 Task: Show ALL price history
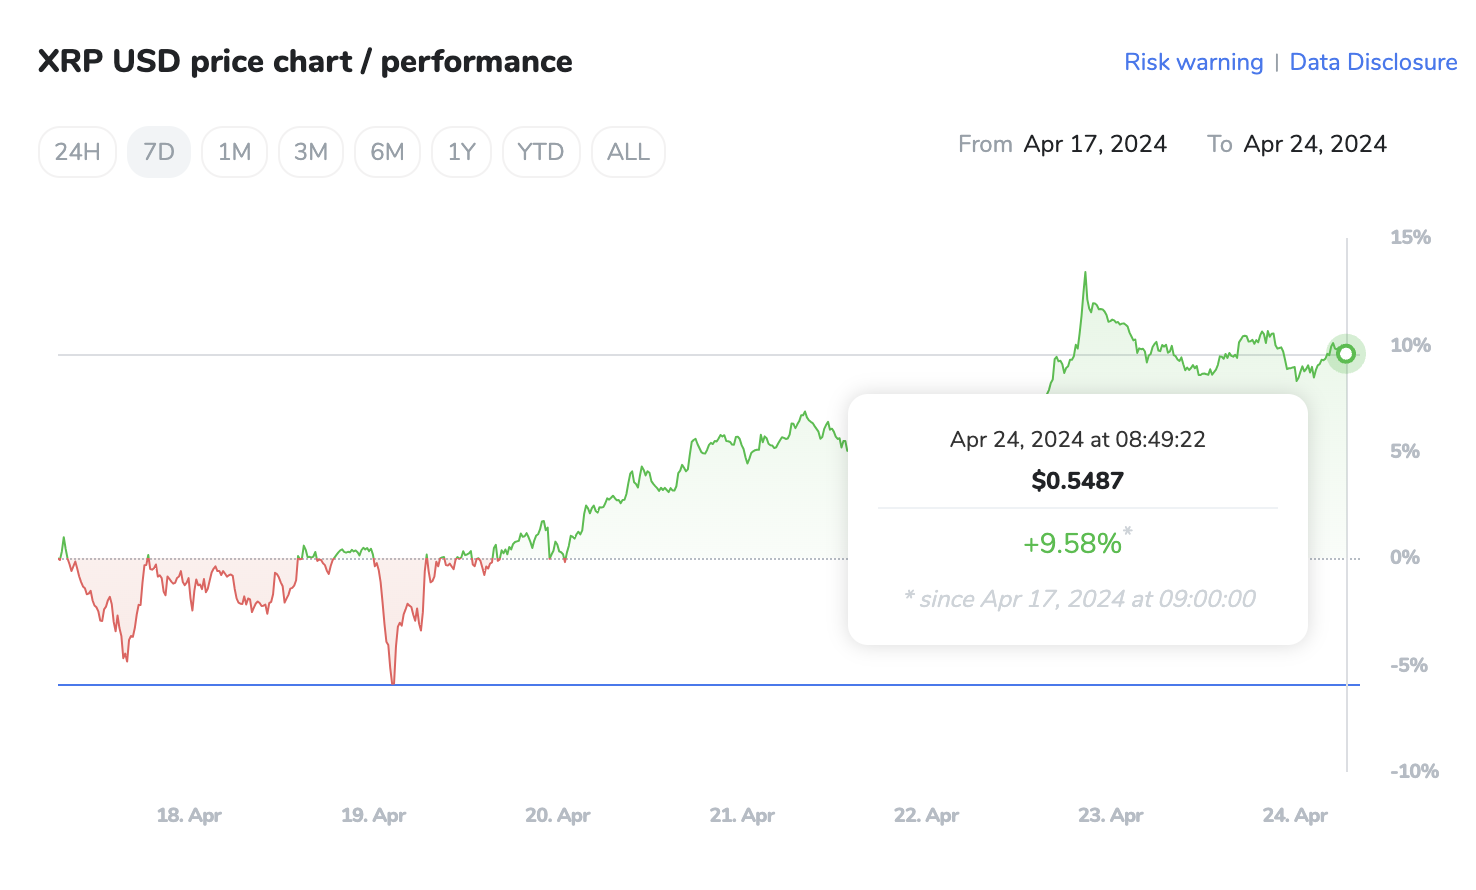click(x=628, y=152)
